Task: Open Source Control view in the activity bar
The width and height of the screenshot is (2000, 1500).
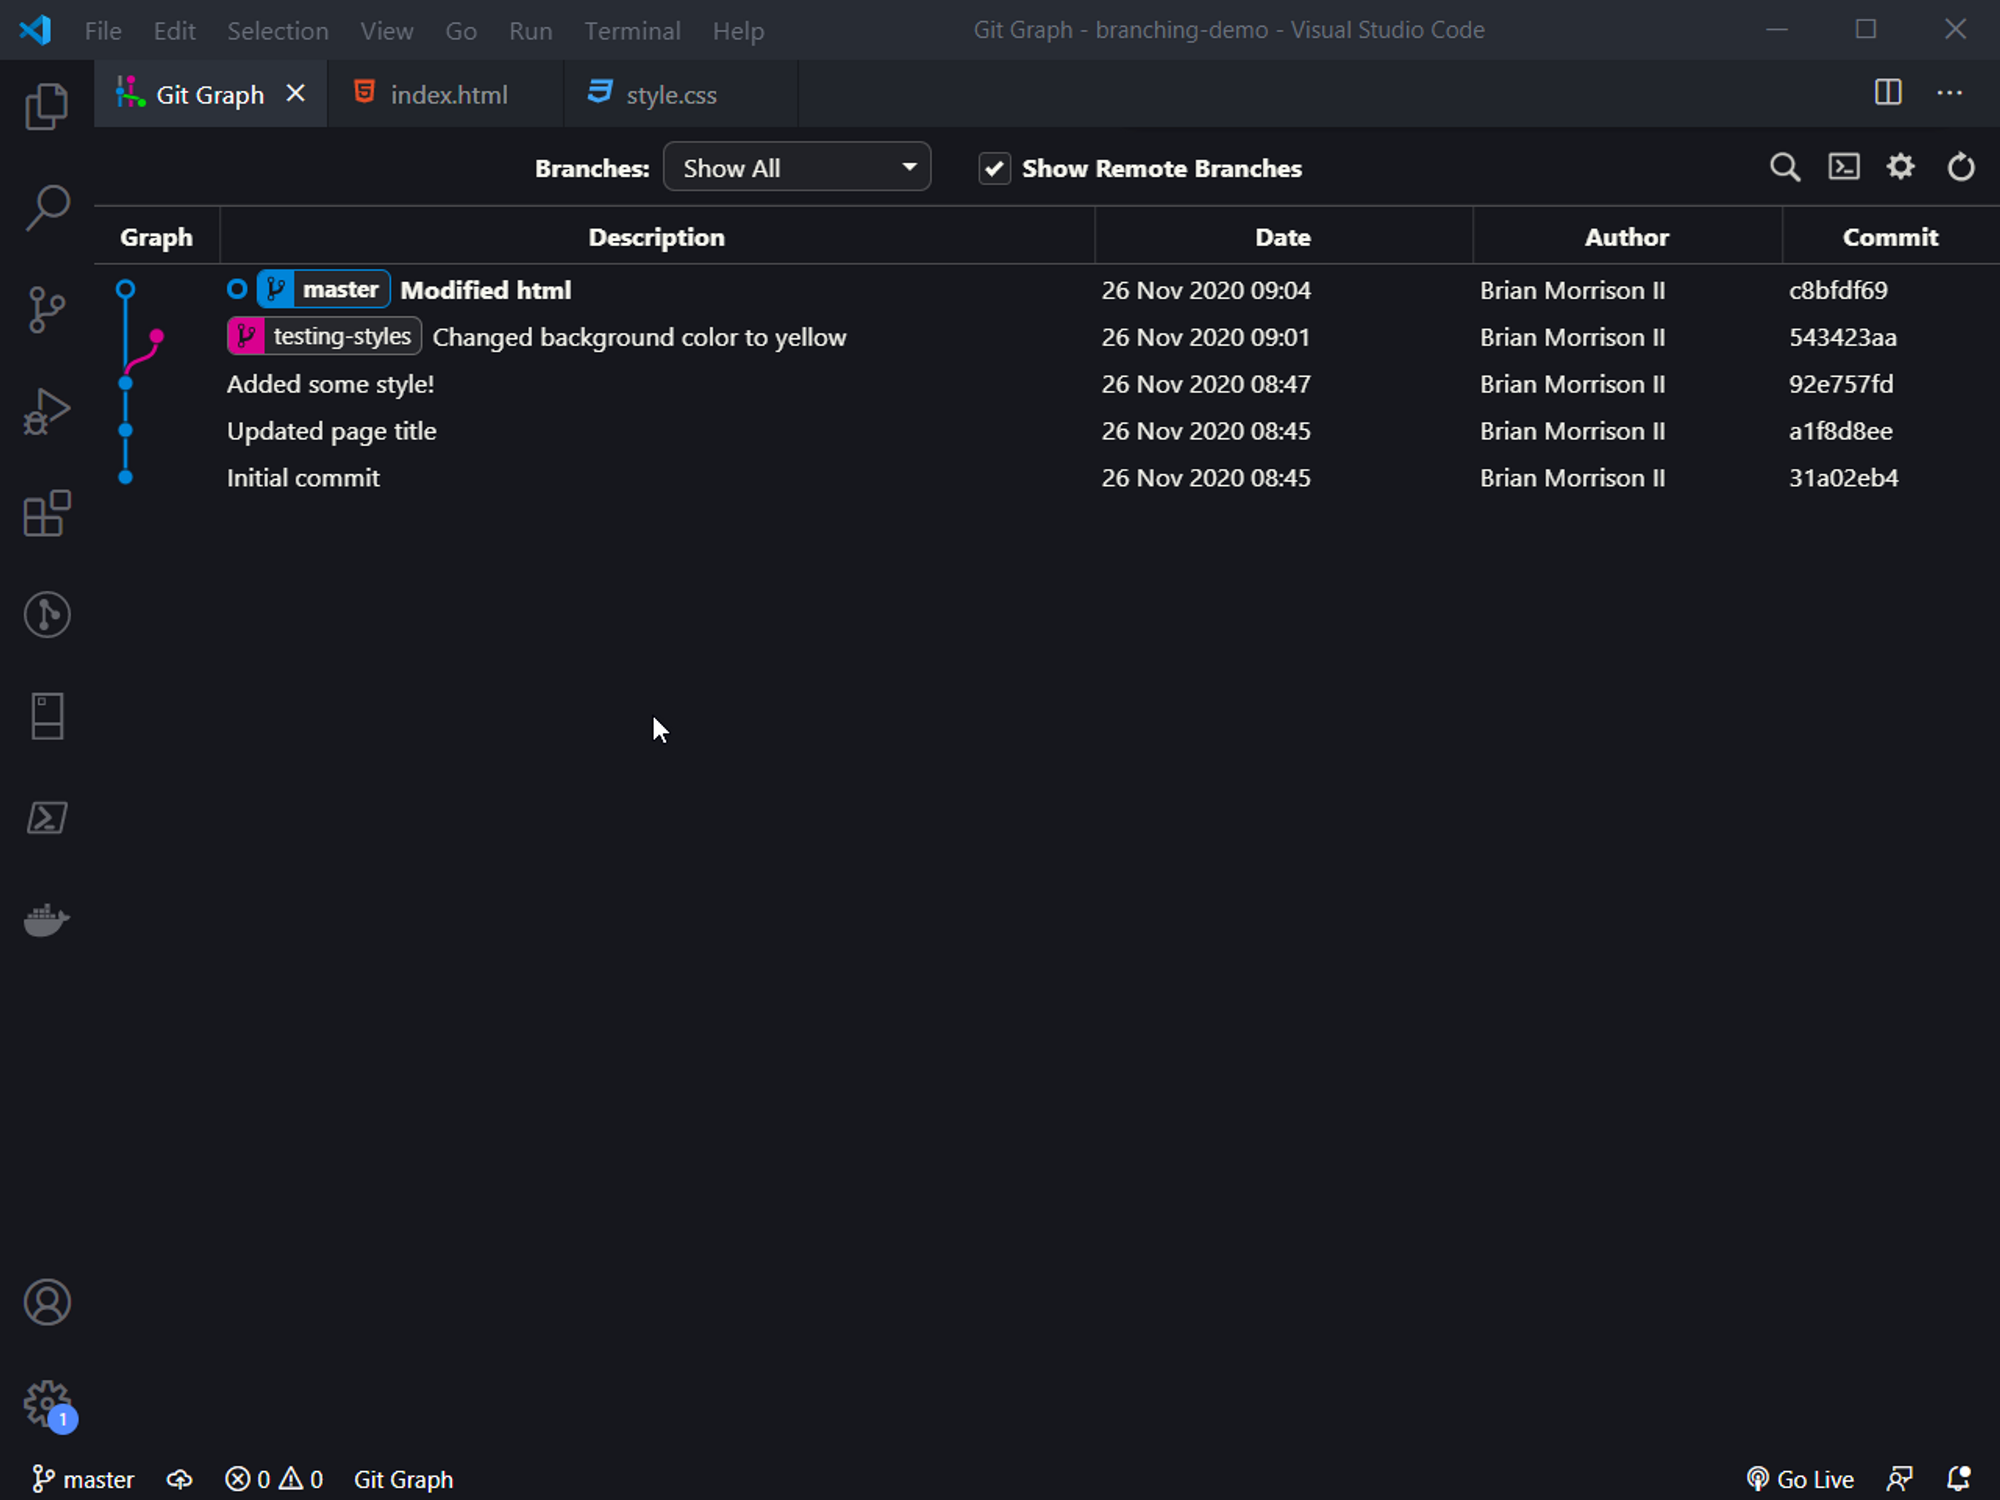Action: [x=47, y=310]
